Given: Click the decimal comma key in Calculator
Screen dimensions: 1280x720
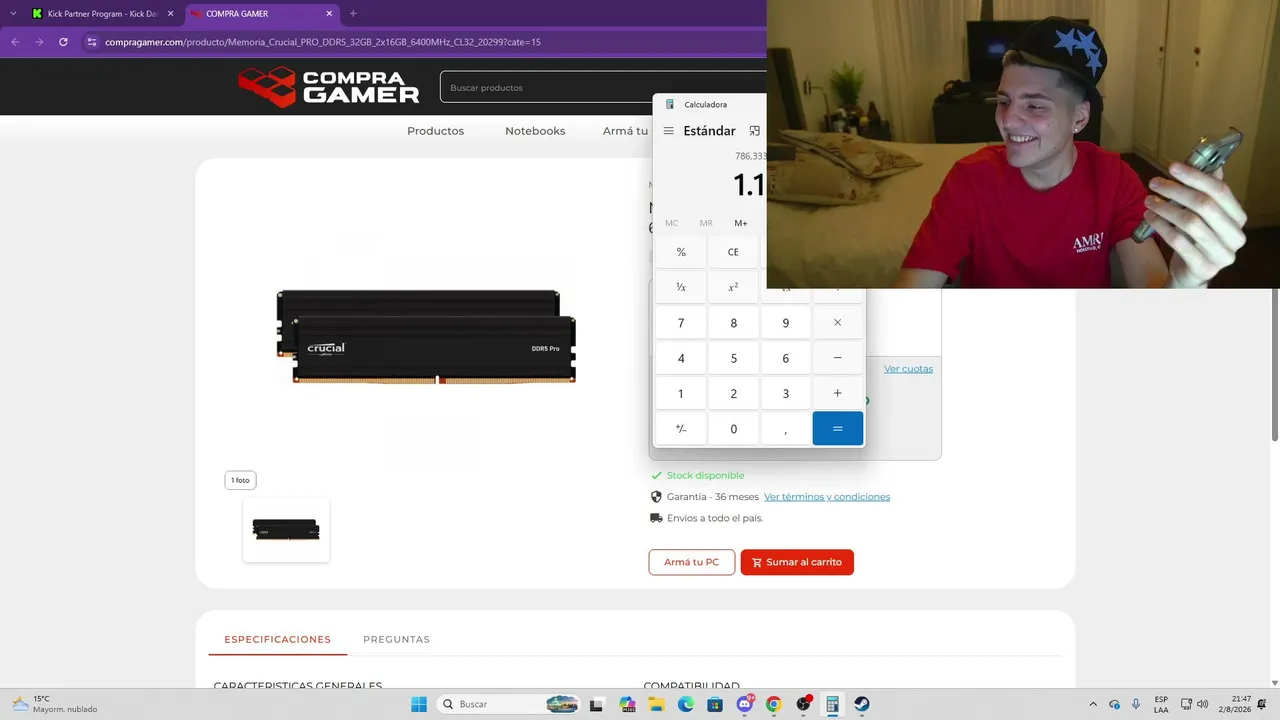Looking at the screenshot, I should pos(785,429).
